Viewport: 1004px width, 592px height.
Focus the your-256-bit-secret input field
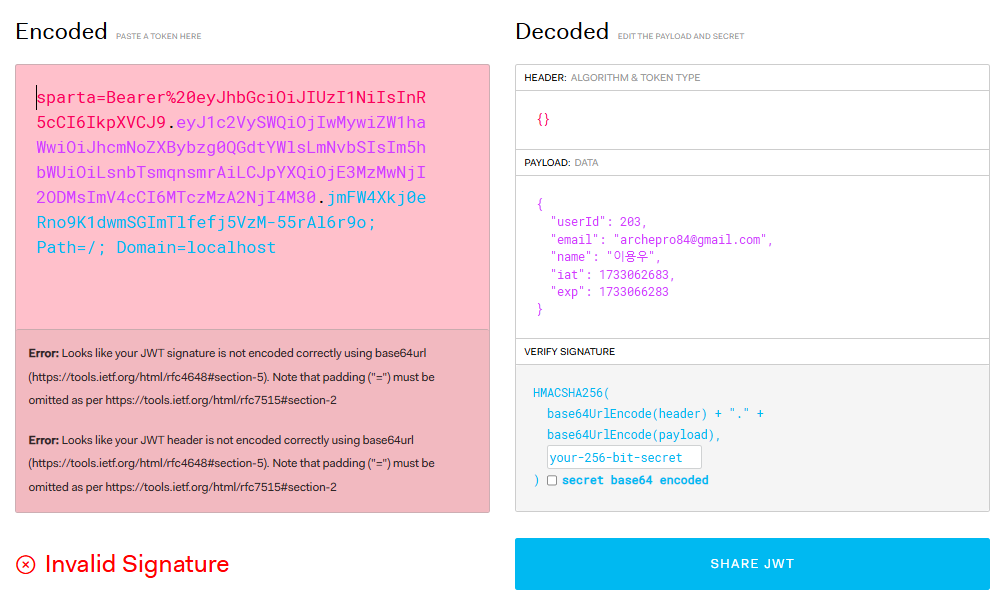click(x=624, y=458)
